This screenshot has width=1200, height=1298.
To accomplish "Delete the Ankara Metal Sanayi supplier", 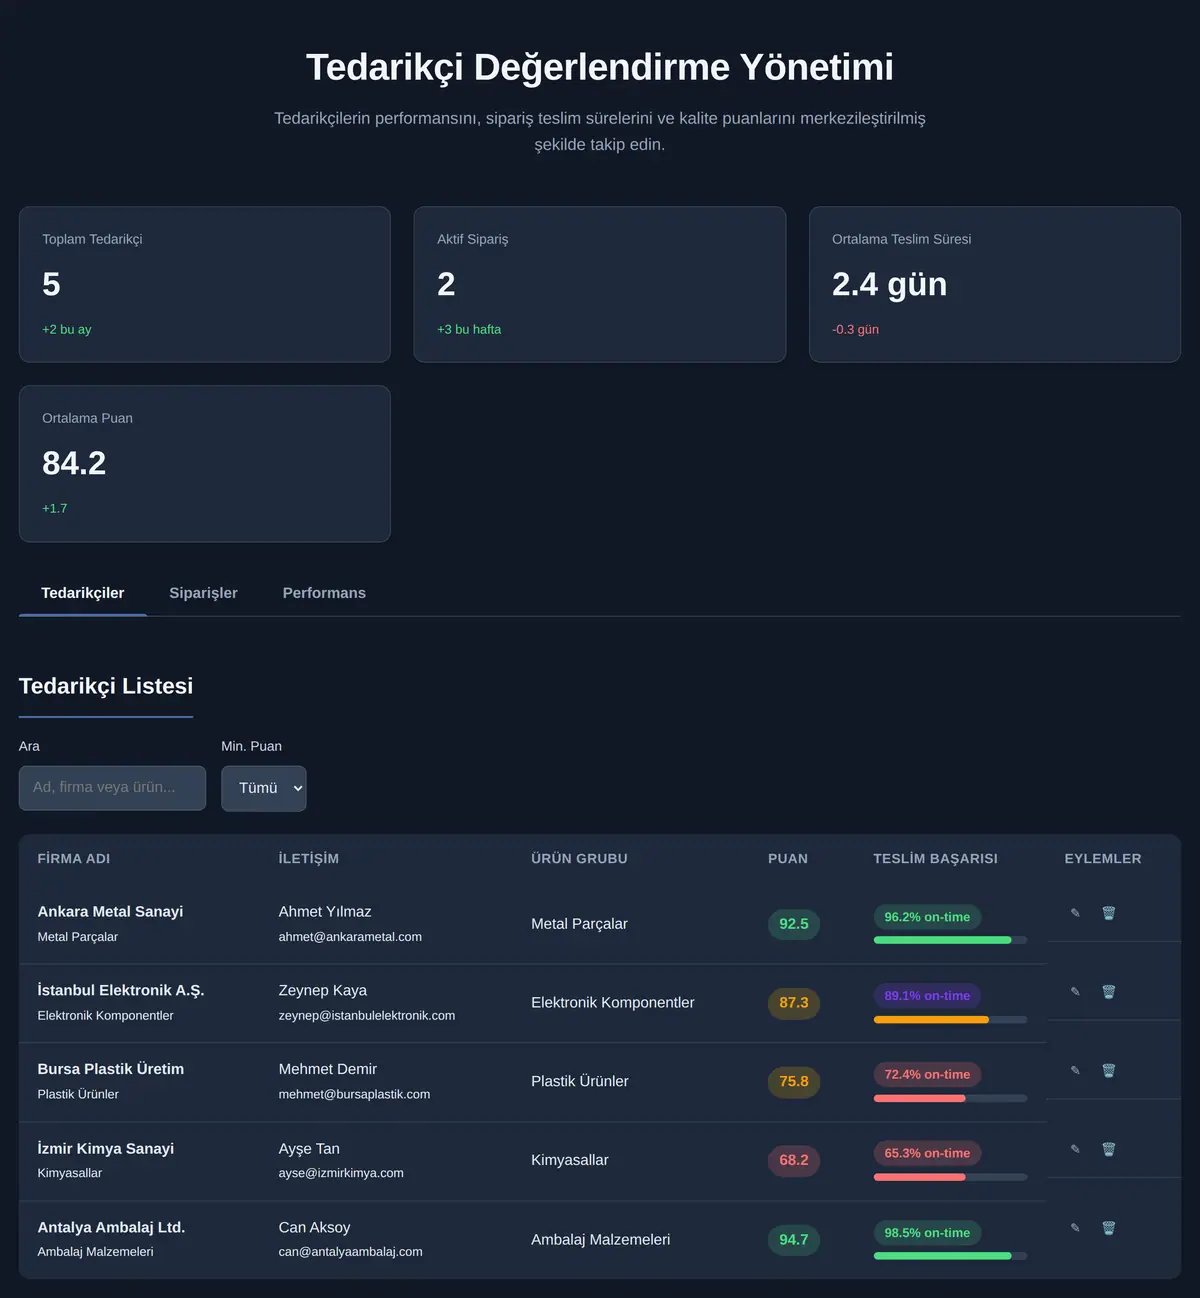I will click(1108, 913).
